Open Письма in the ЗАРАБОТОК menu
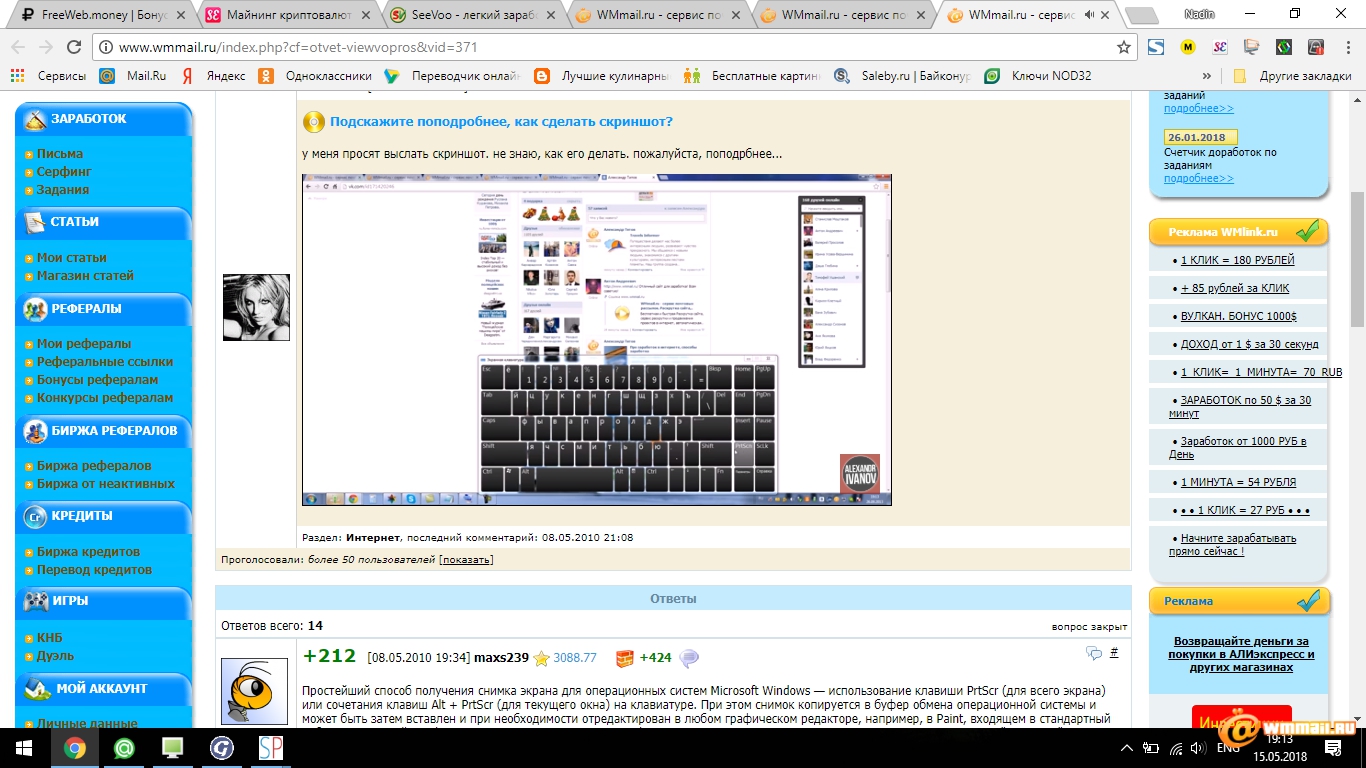 (x=60, y=154)
